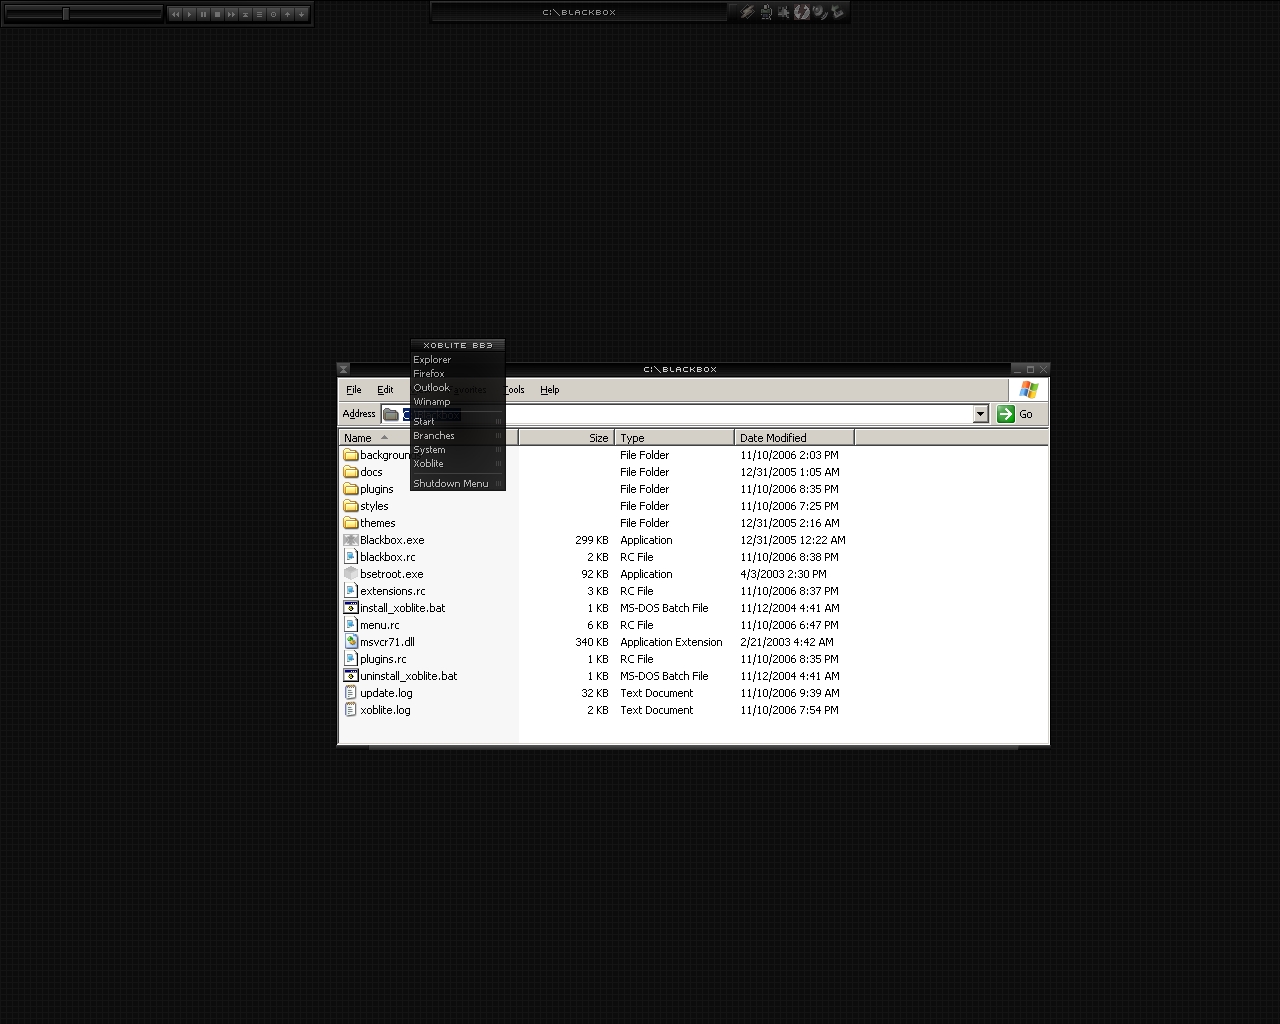Open the Help menu
Screen dimensions: 1280x1024
coord(549,390)
